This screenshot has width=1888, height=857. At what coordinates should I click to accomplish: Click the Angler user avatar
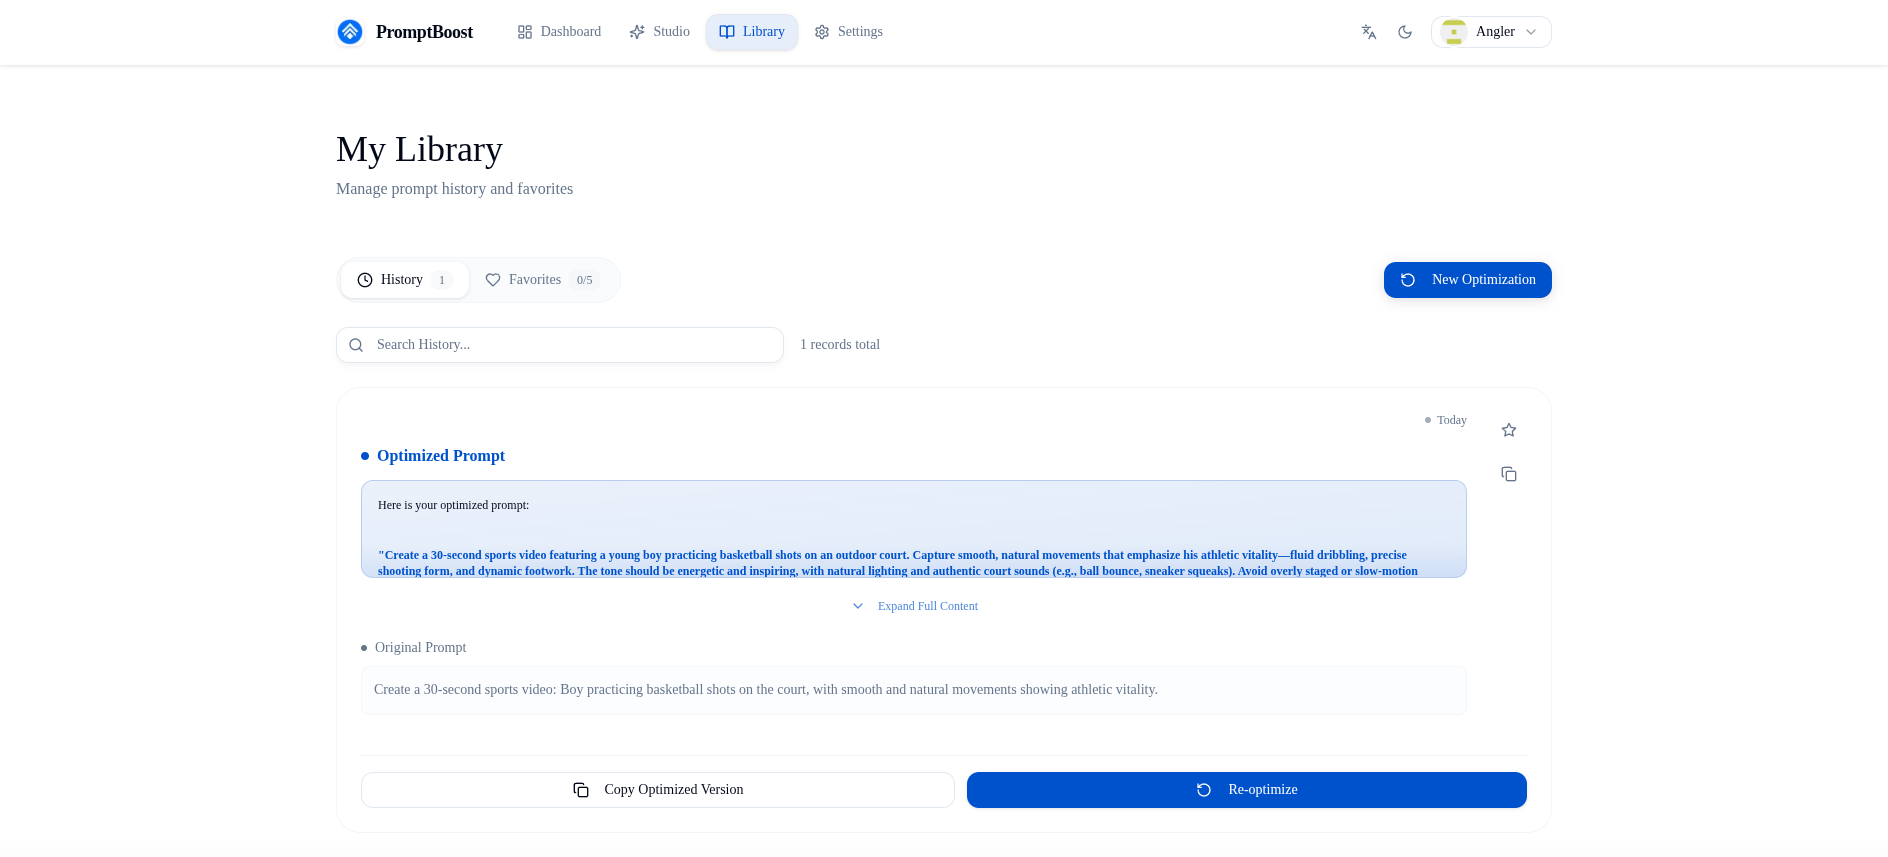1454,32
